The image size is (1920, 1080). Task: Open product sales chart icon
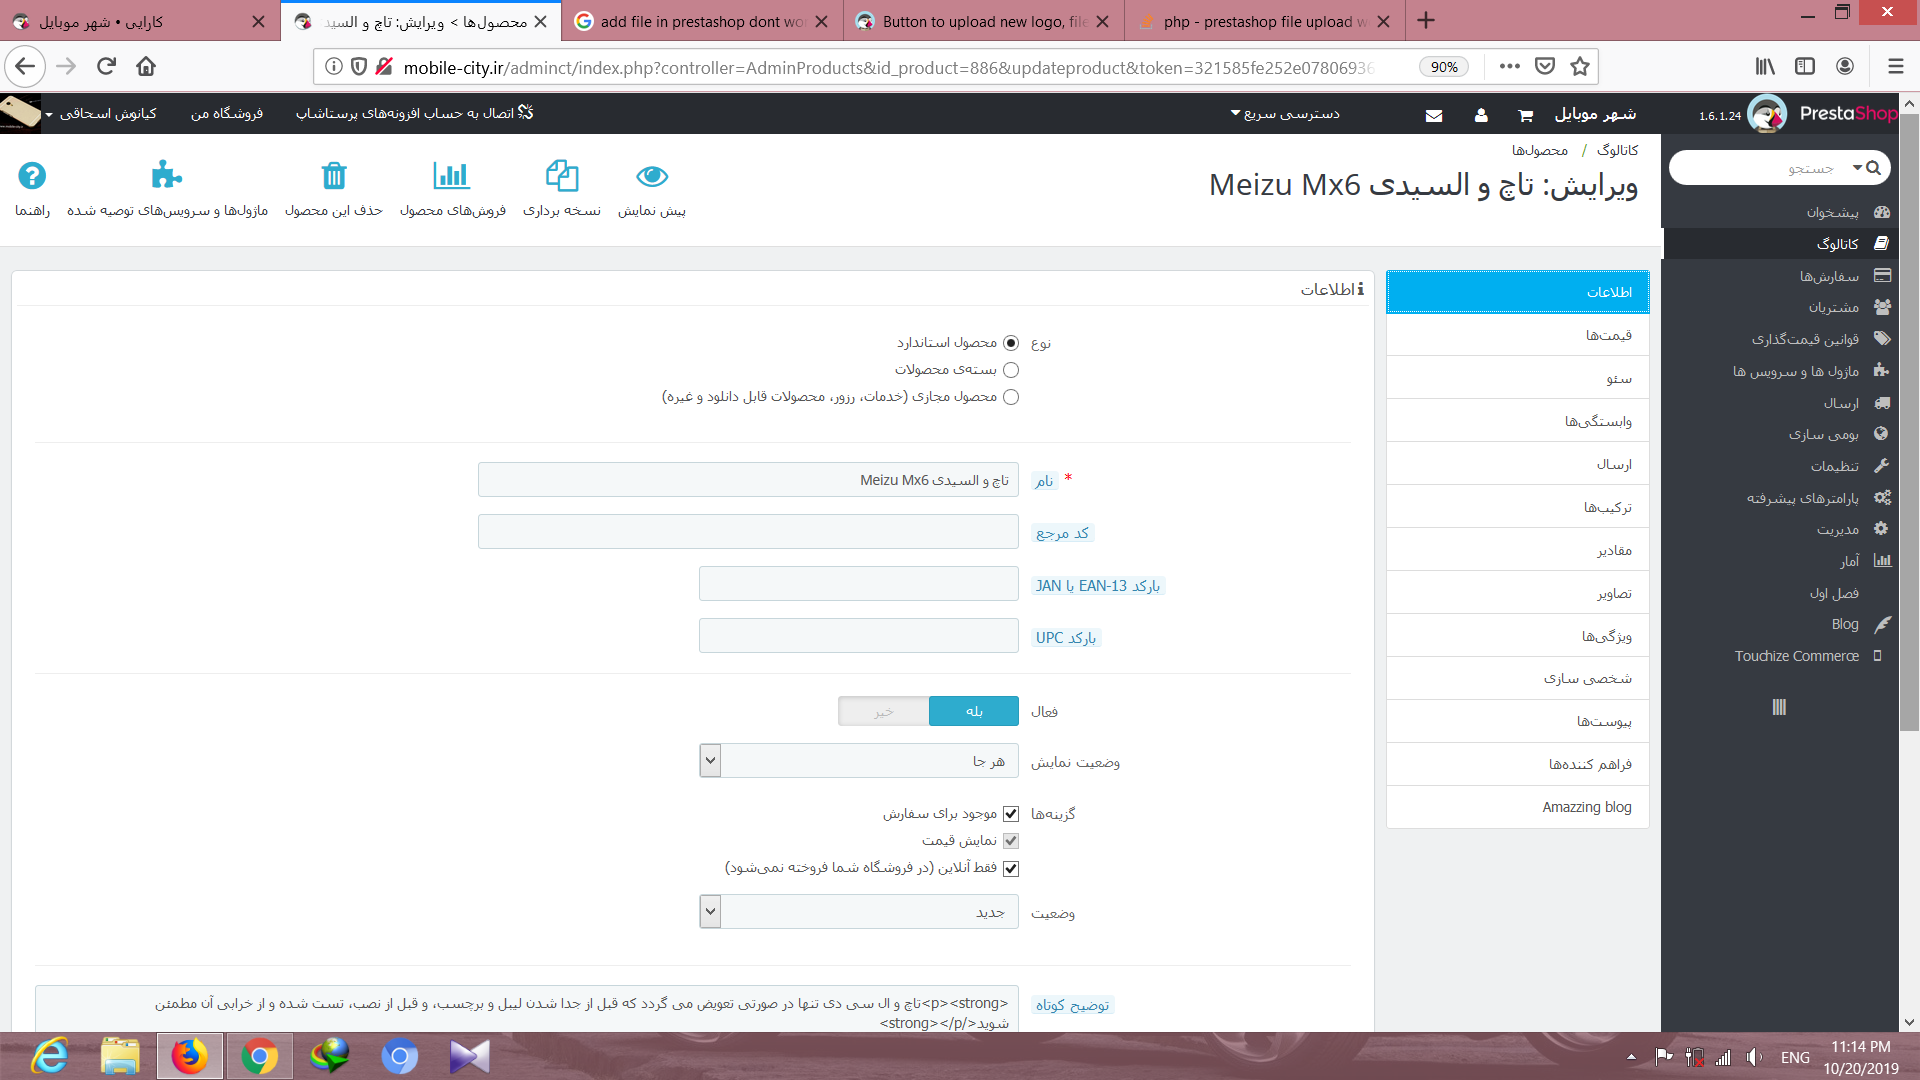click(x=452, y=176)
